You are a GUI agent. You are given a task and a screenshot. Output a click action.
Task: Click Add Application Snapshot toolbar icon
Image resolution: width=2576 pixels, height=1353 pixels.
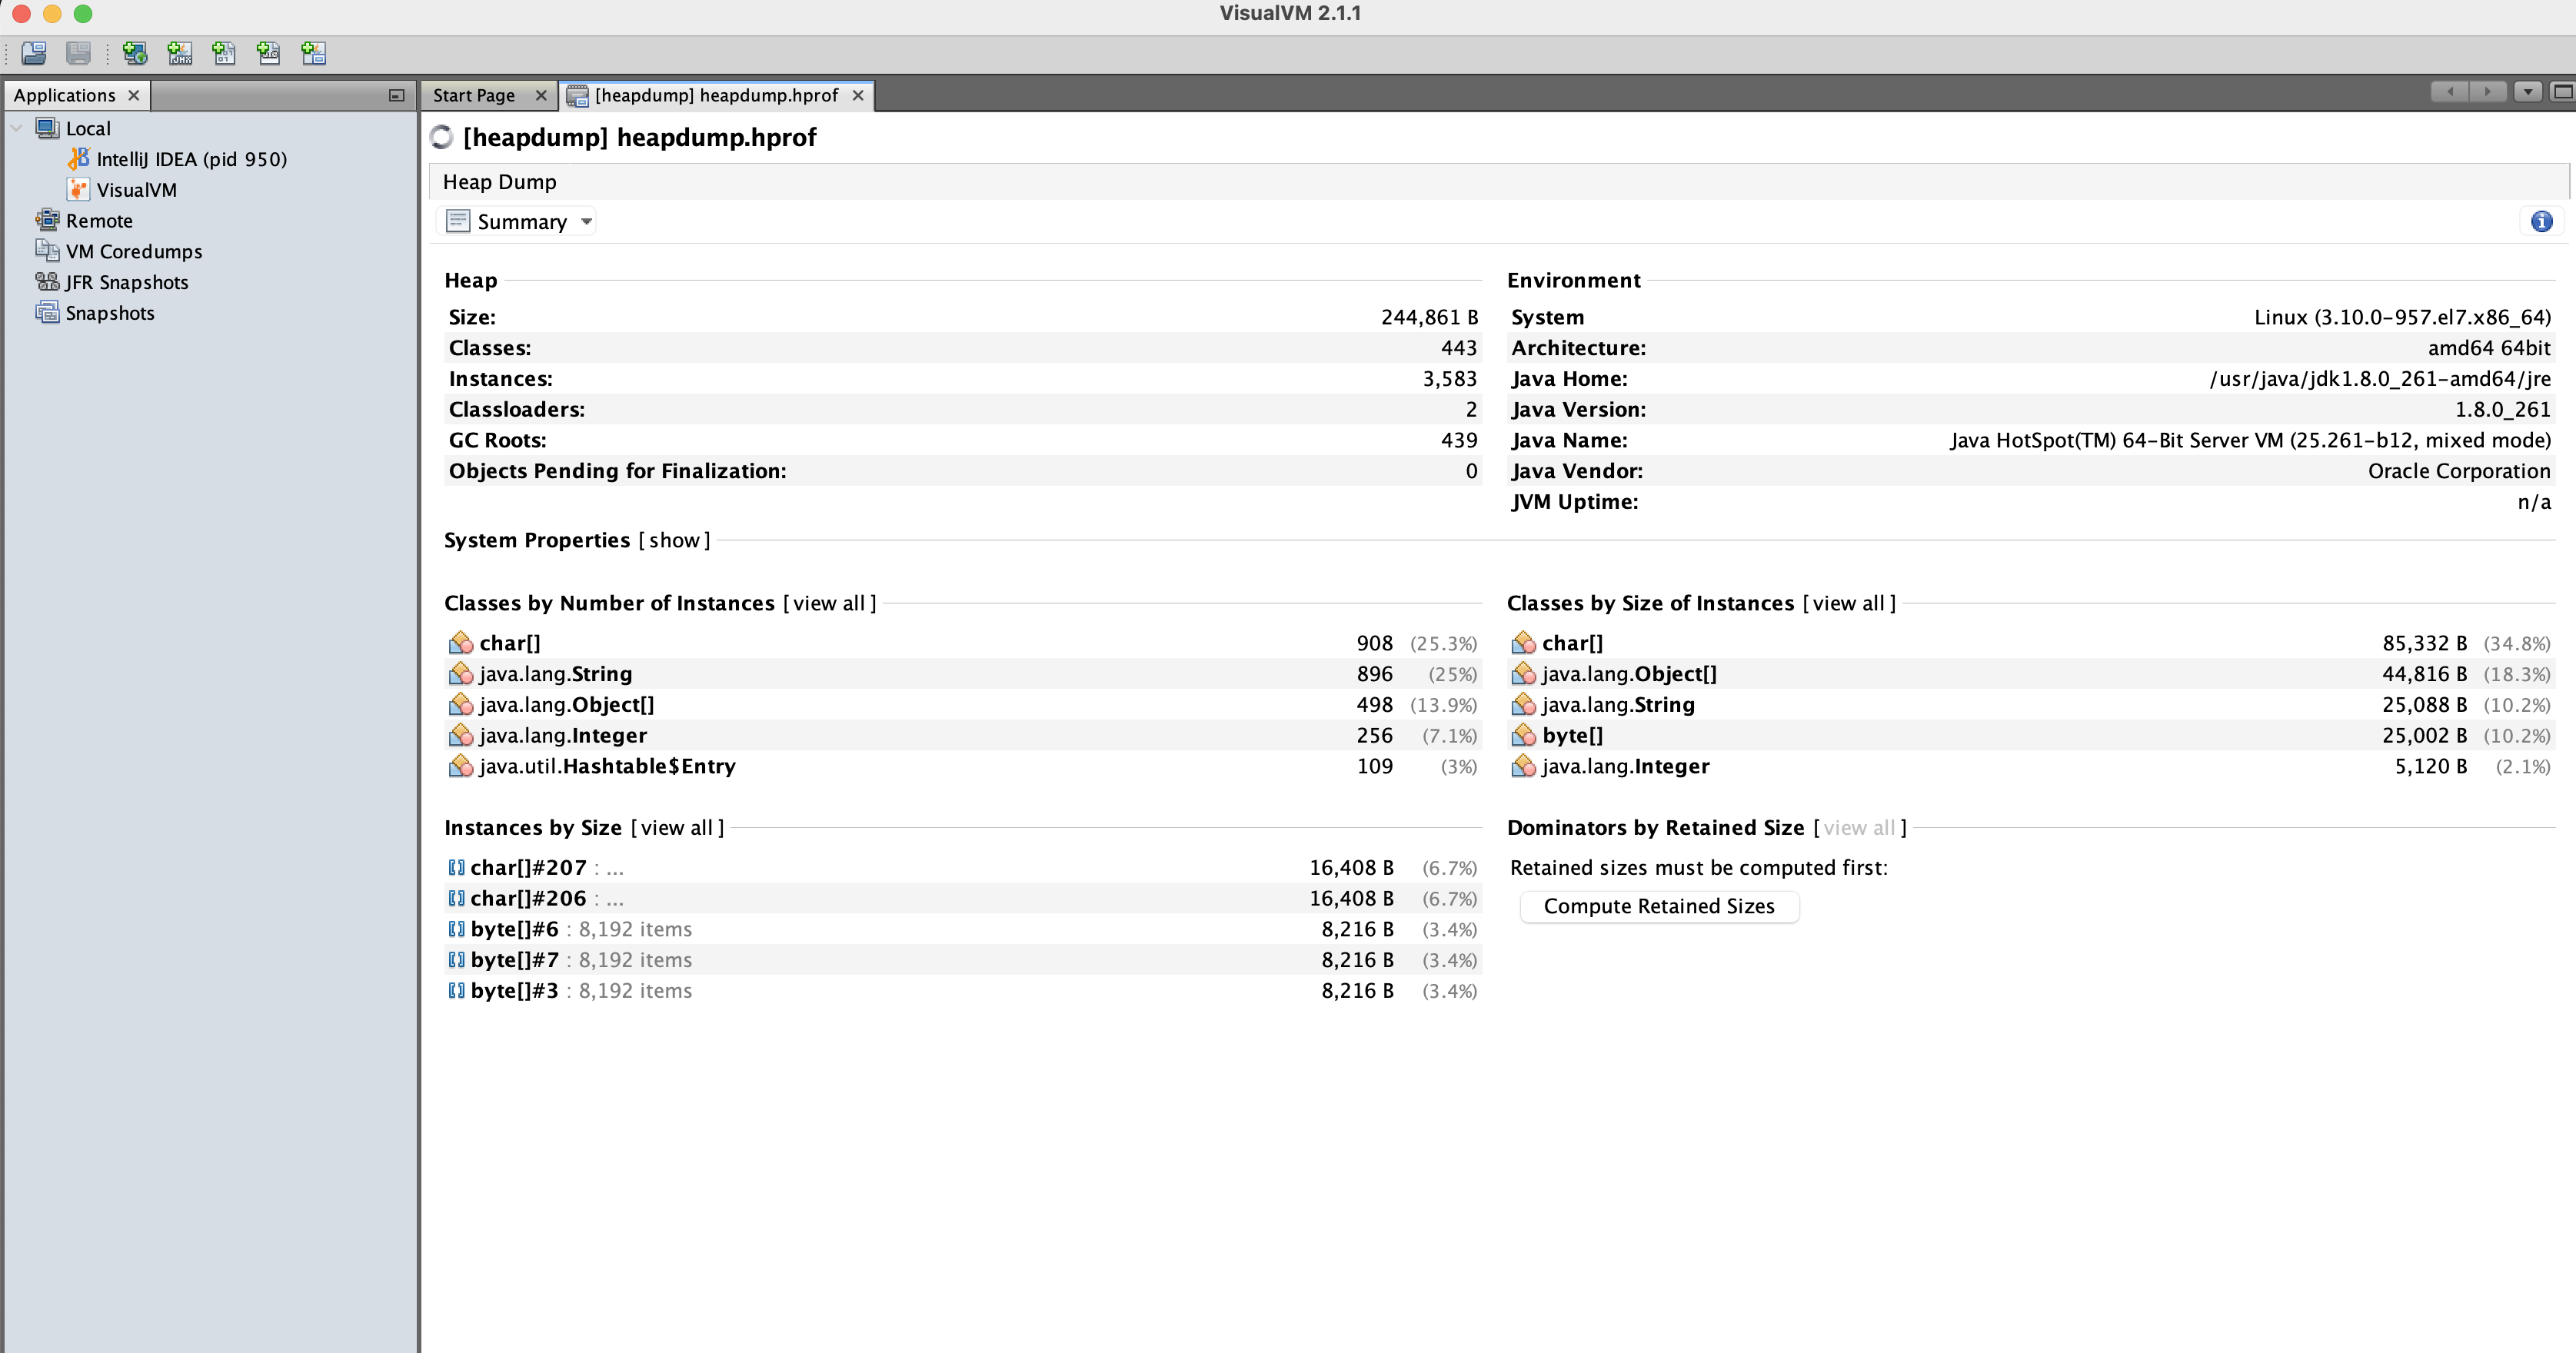[313, 53]
